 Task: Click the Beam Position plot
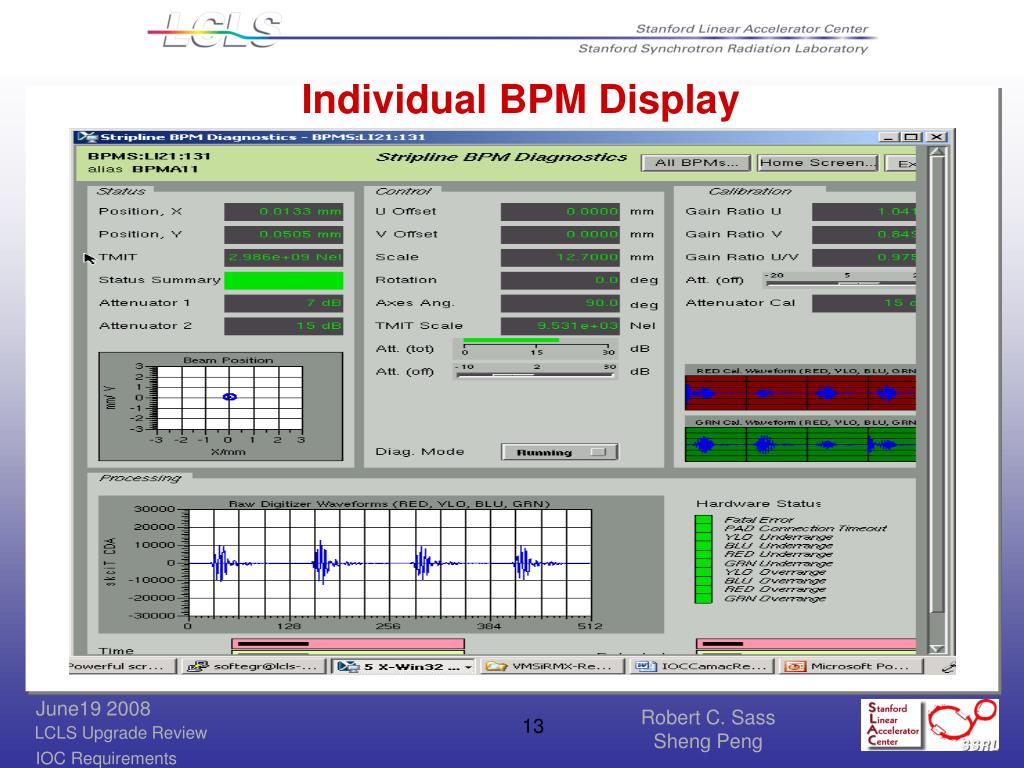click(229, 397)
